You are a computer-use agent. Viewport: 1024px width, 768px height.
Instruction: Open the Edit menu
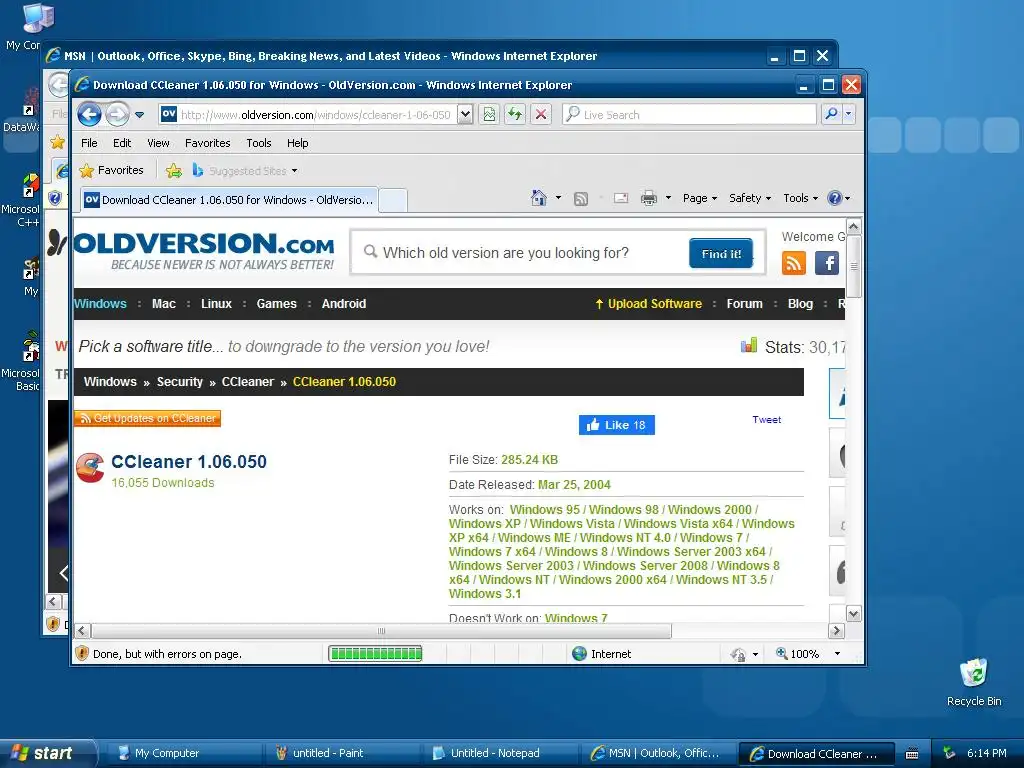coord(122,143)
